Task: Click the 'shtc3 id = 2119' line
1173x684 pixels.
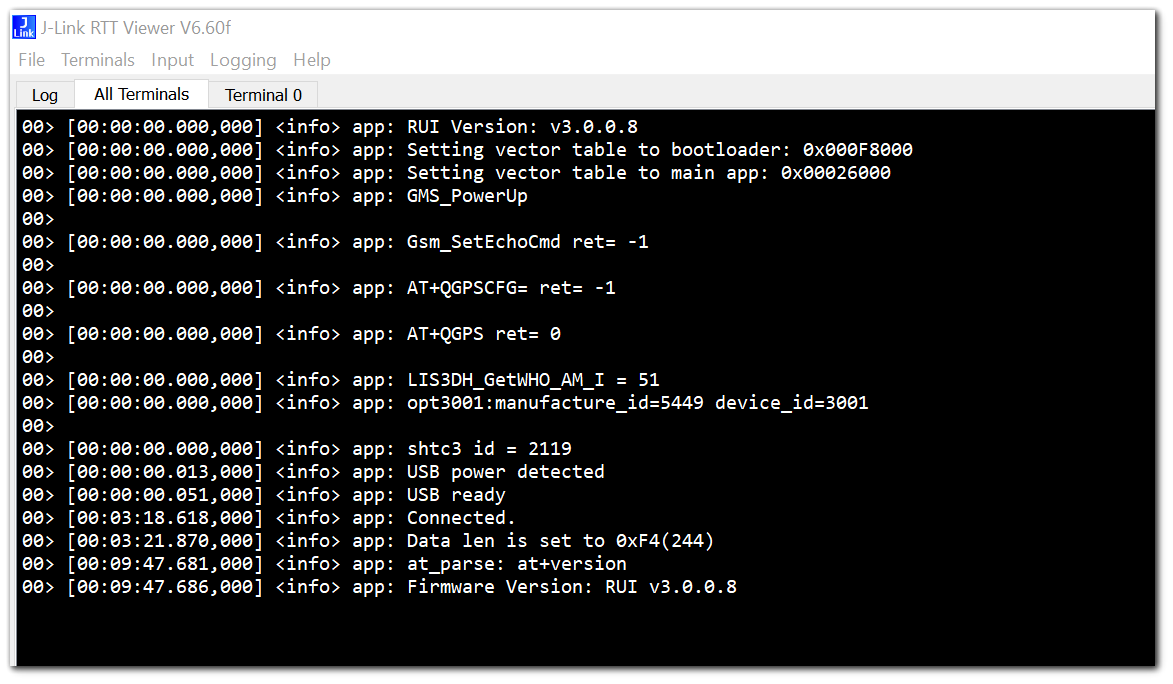Action: click(x=297, y=449)
